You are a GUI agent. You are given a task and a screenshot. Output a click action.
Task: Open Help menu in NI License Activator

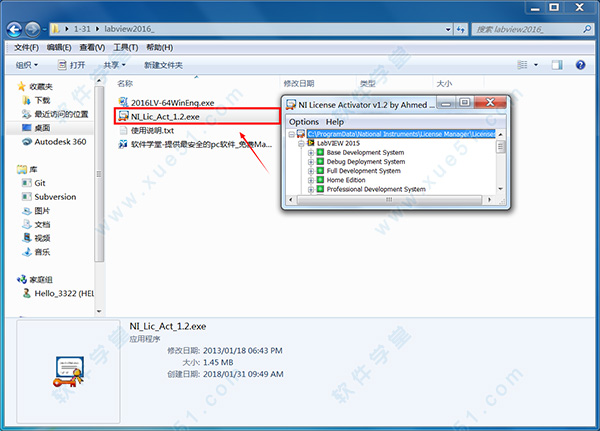[335, 122]
